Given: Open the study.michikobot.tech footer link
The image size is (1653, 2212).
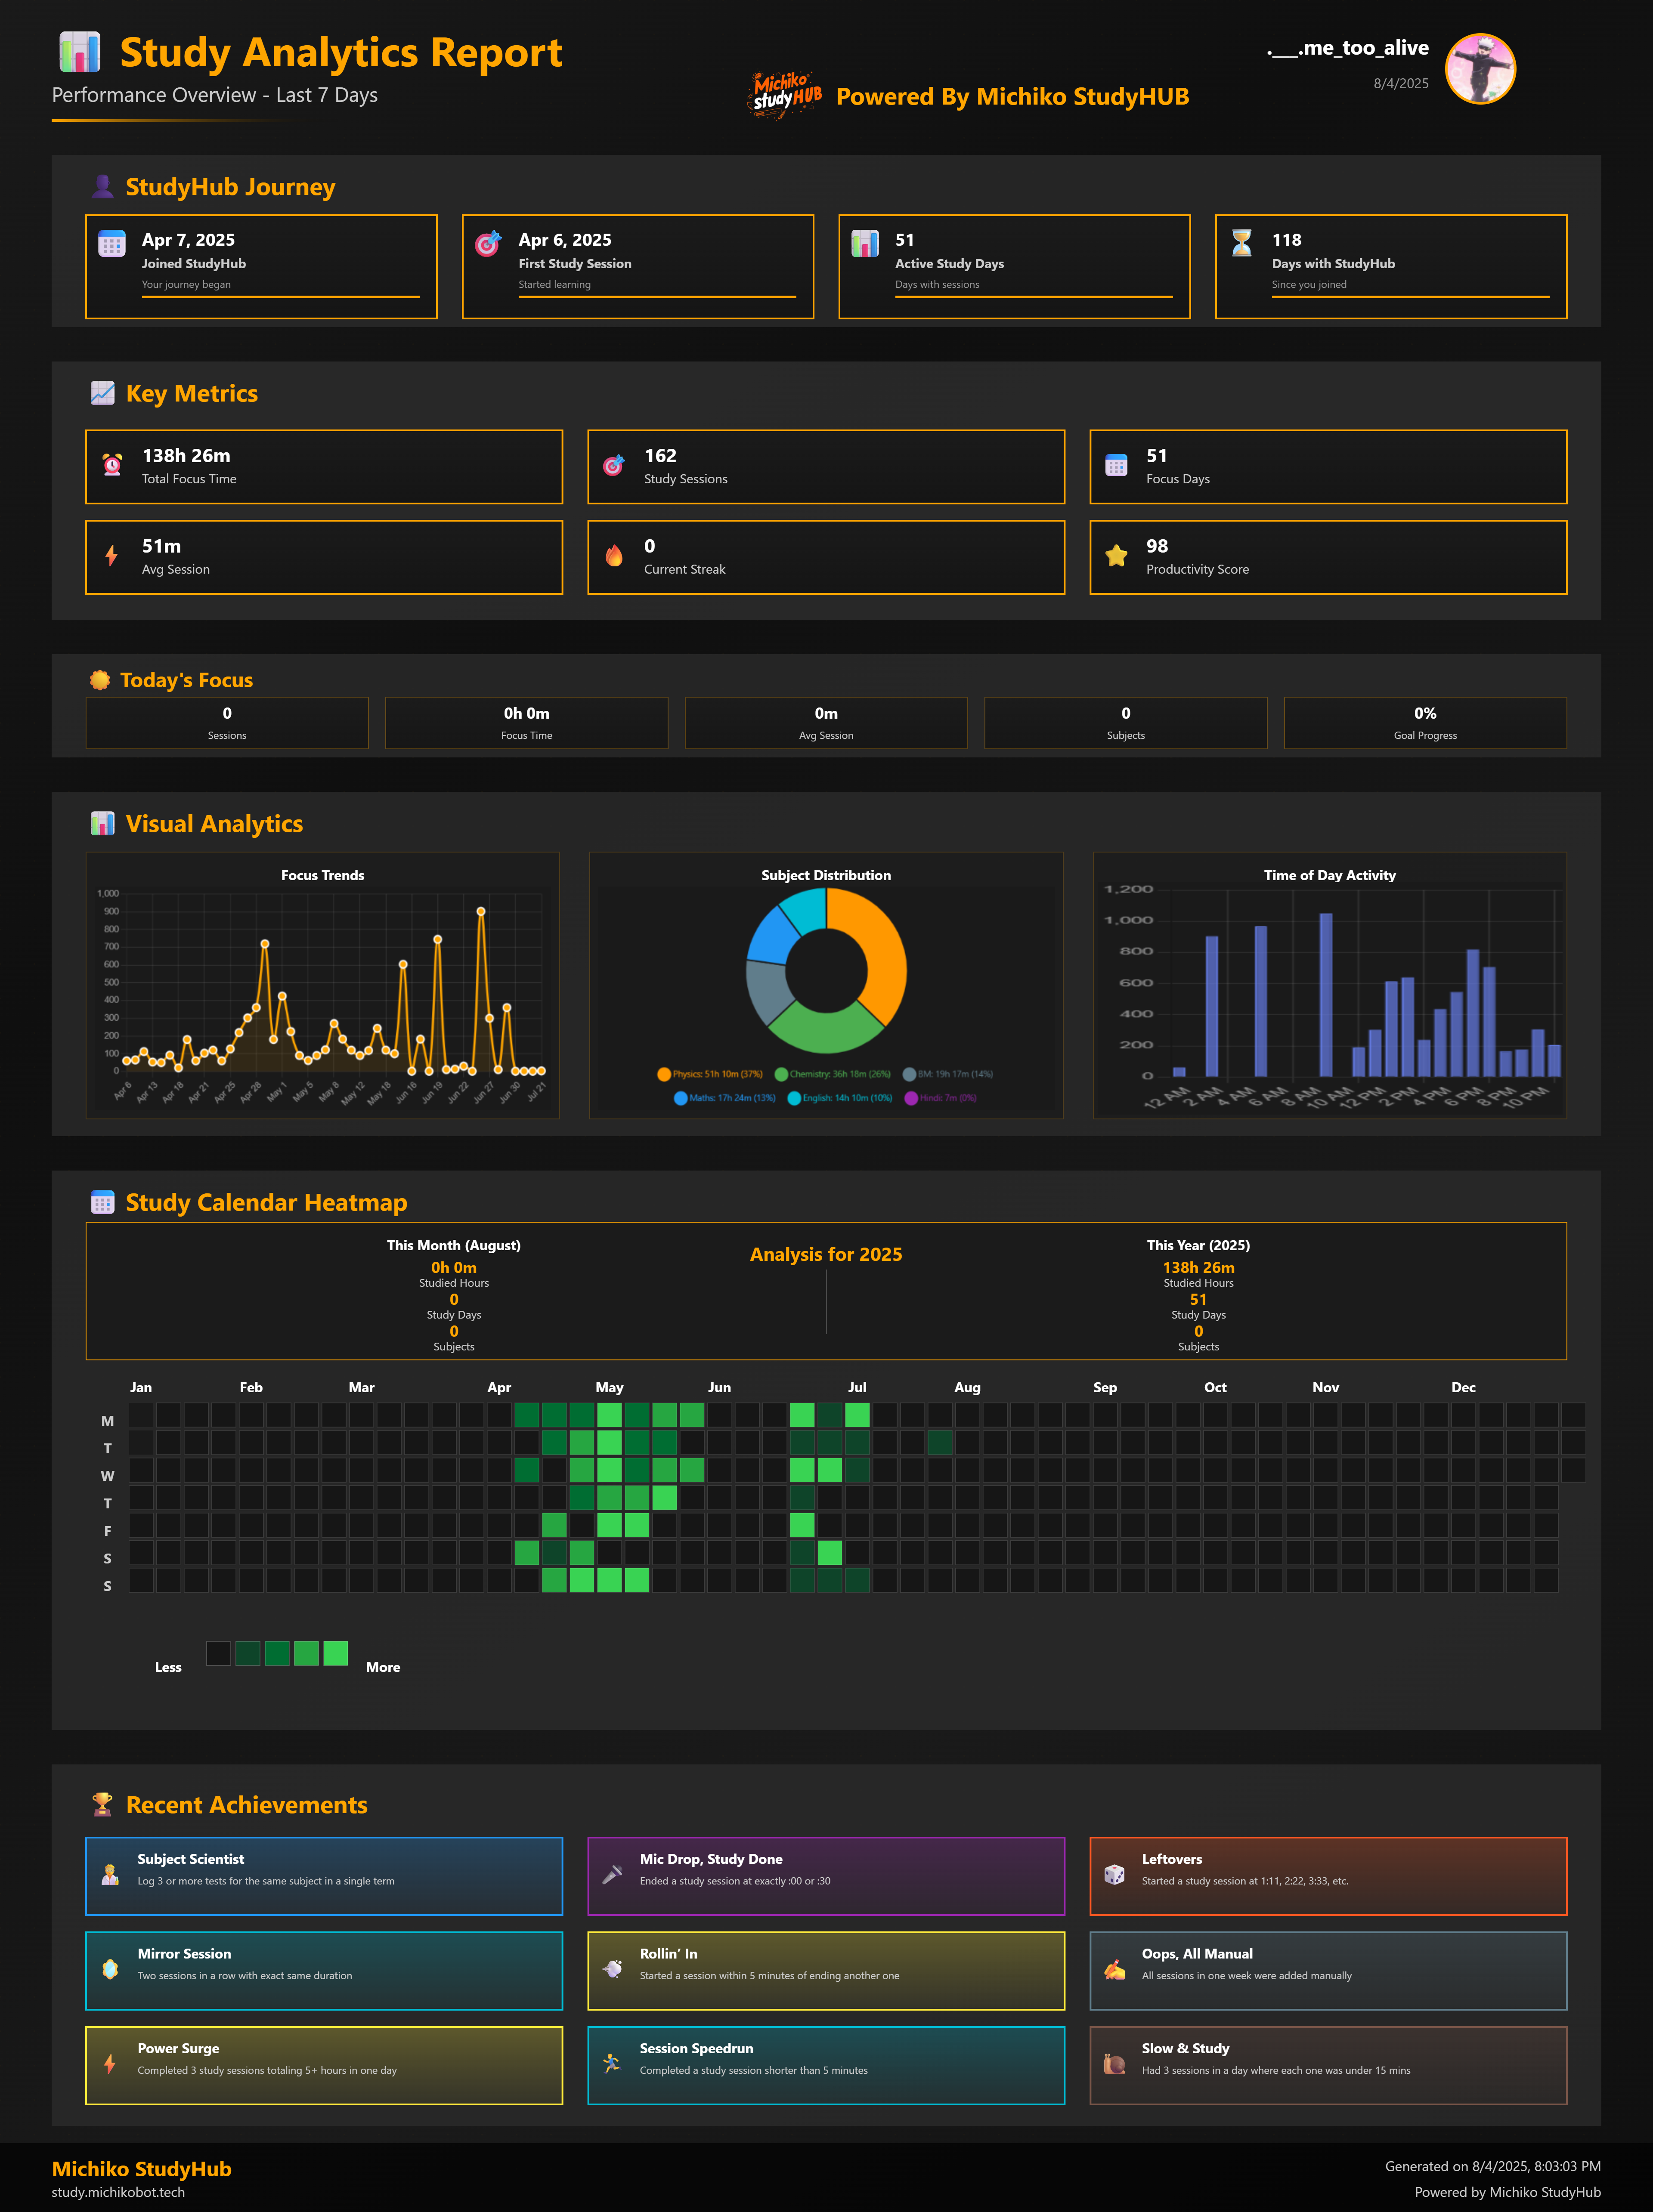Looking at the screenshot, I should (x=118, y=2192).
